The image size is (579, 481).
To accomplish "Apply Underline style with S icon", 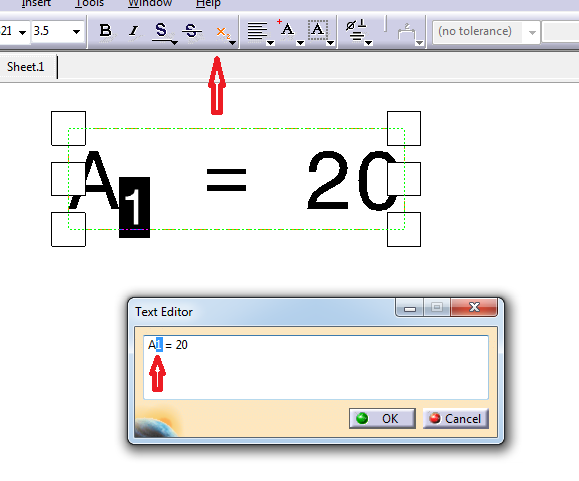I will pyautogui.click(x=161, y=31).
